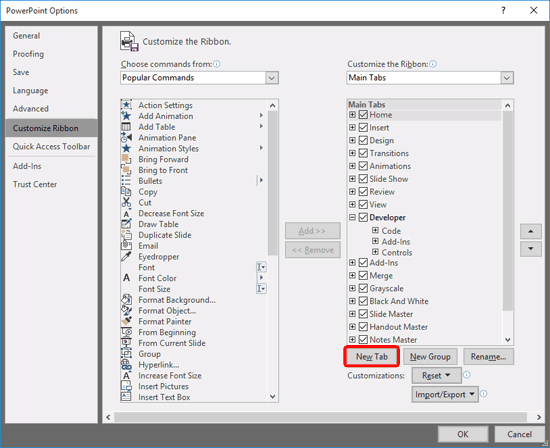
Task: Expand the Home tab tree node
Action: click(352, 115)
